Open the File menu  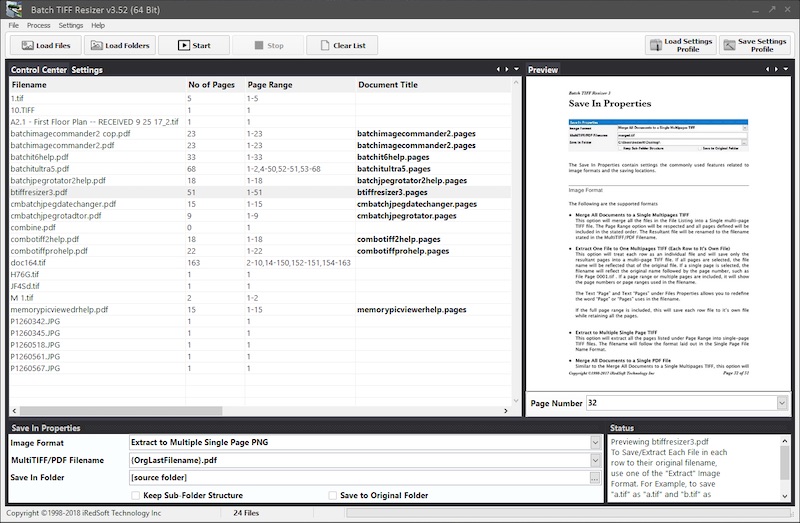(14, 25)
